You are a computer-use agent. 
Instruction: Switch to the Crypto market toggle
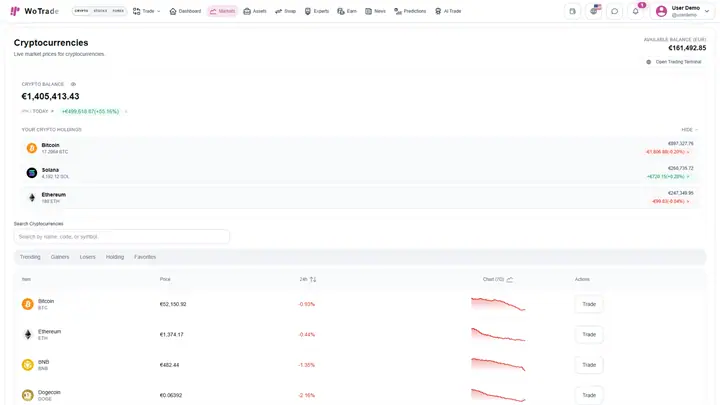(x=81, y=11)
